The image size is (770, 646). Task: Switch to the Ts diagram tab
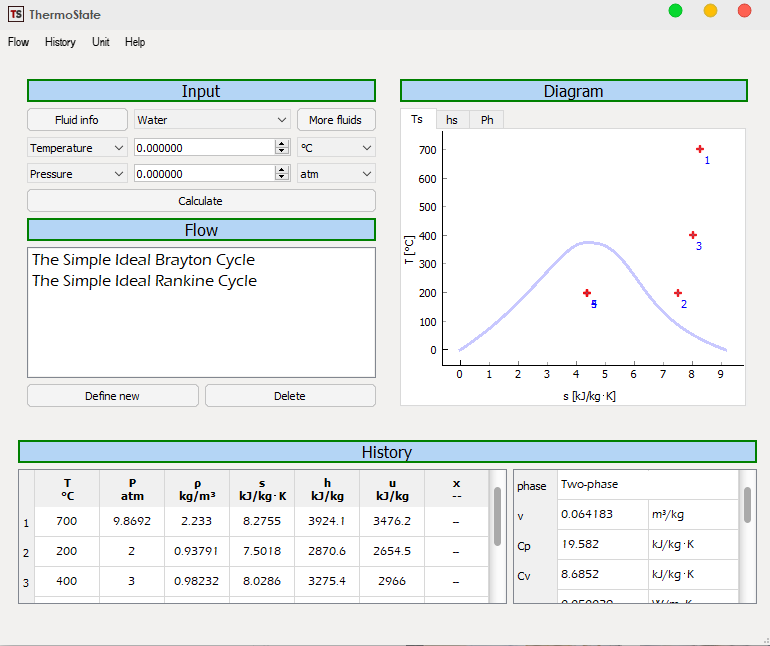click(x=417, y=119)
